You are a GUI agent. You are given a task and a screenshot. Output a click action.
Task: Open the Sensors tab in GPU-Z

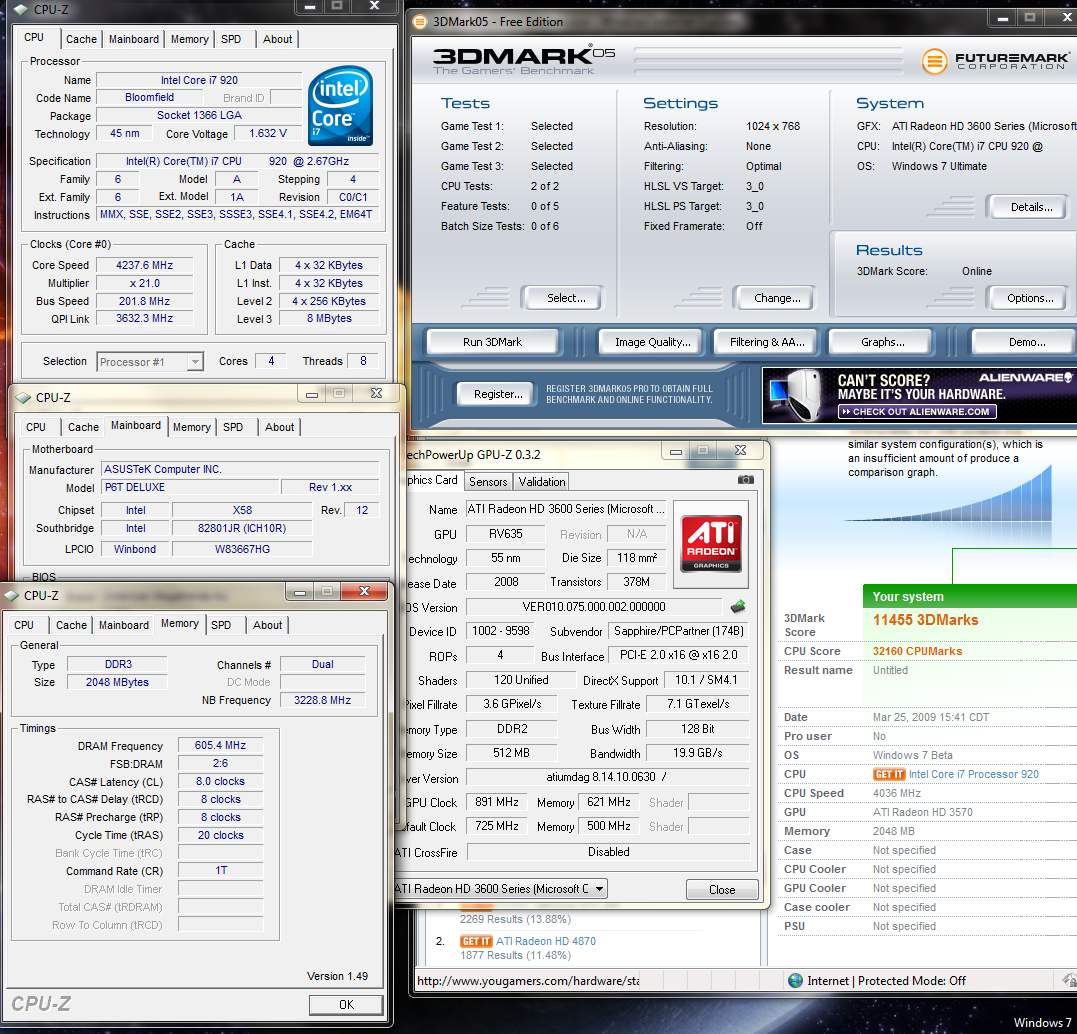coord(488,482)
